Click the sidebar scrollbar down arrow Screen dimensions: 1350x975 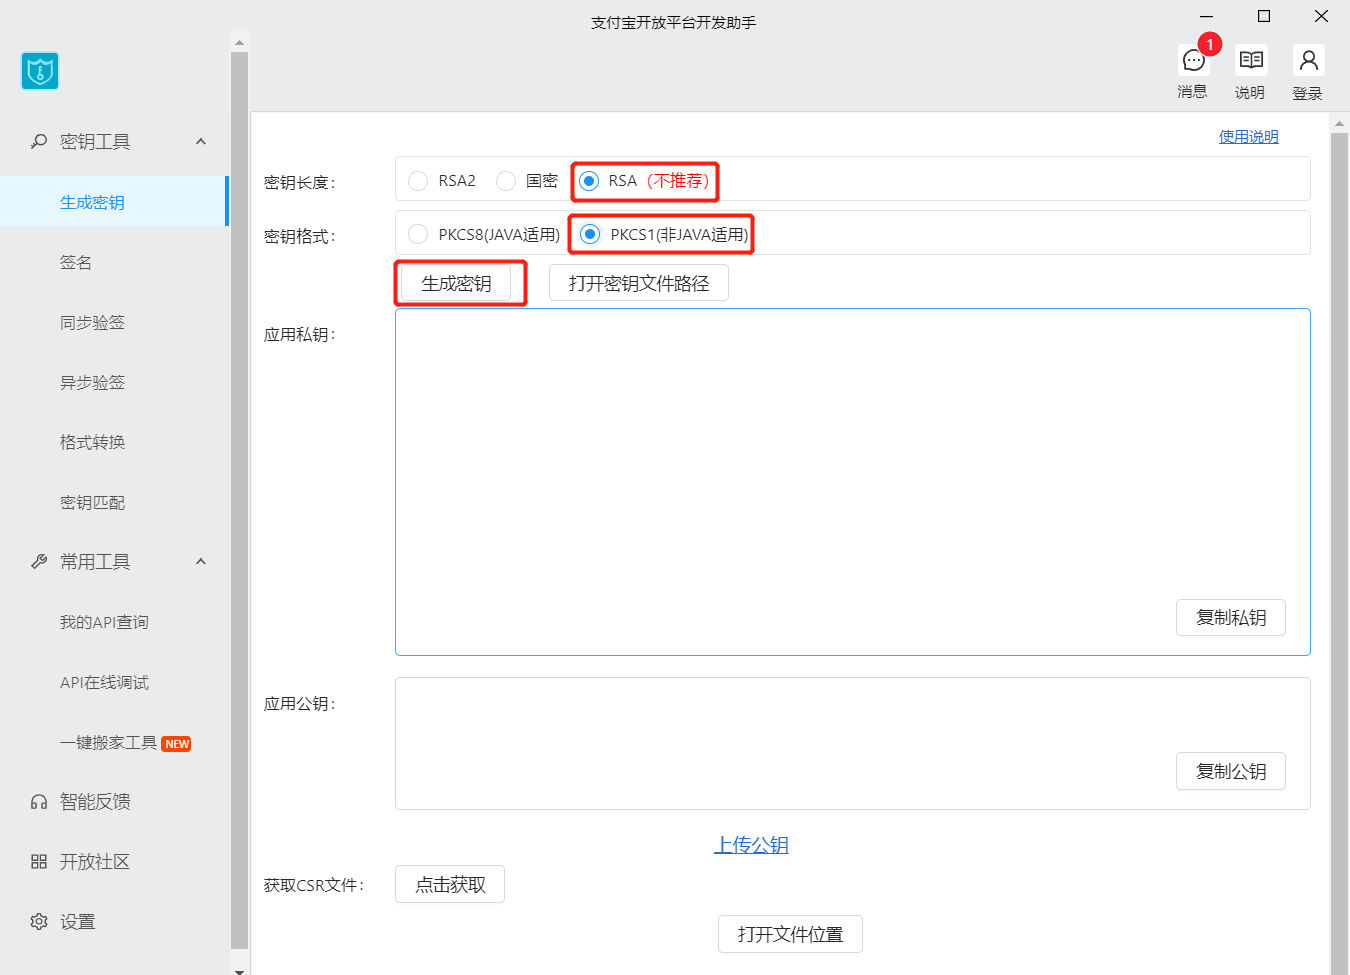(x=239, y=969)
